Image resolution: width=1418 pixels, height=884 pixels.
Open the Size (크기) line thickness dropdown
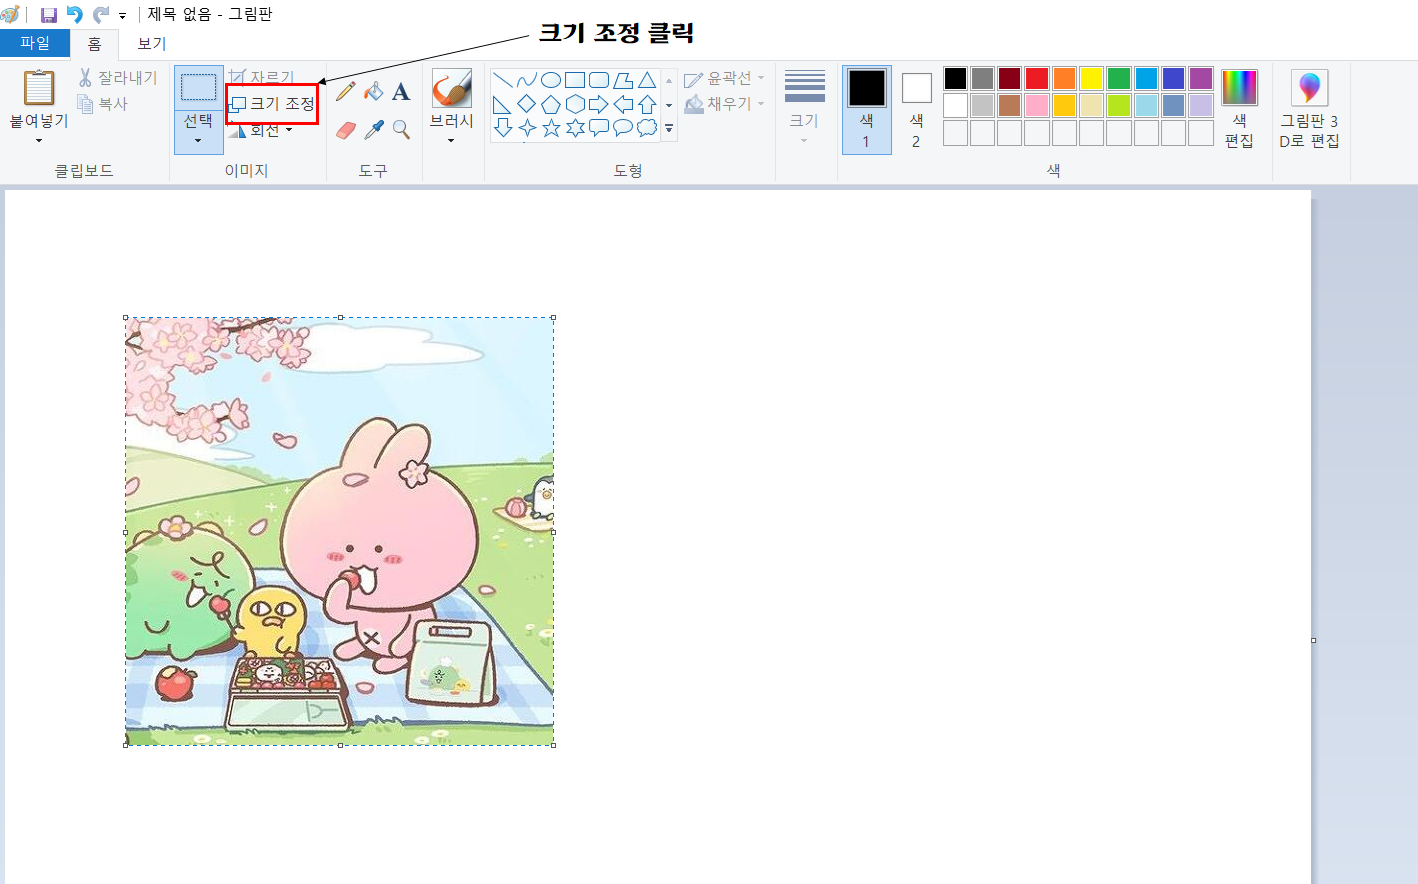coord(804,108)
